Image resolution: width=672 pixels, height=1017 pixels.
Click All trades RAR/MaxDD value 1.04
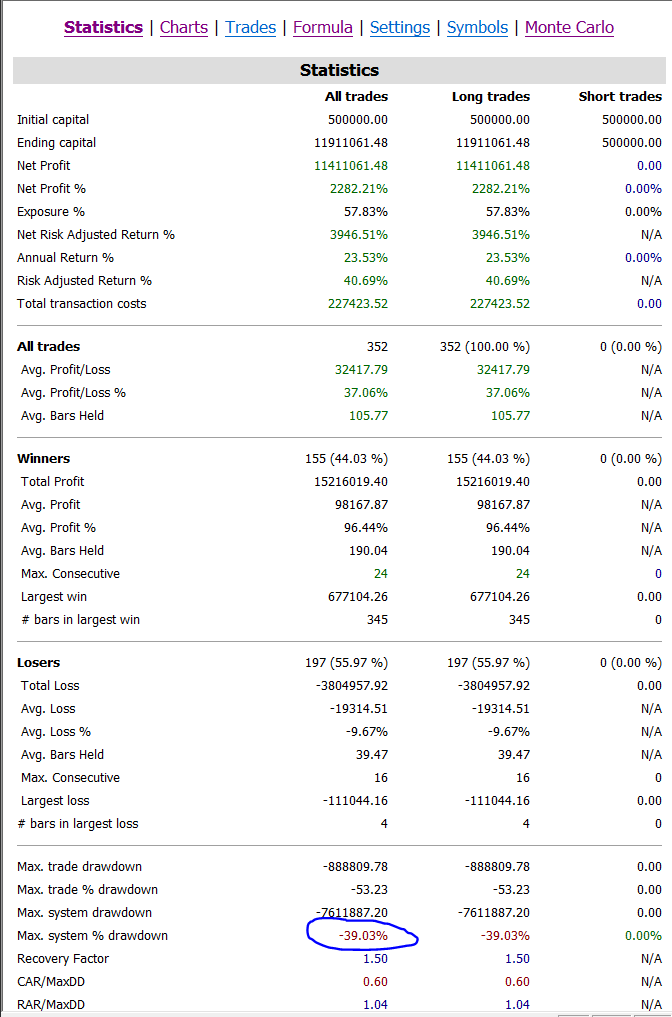(375, 1005)
